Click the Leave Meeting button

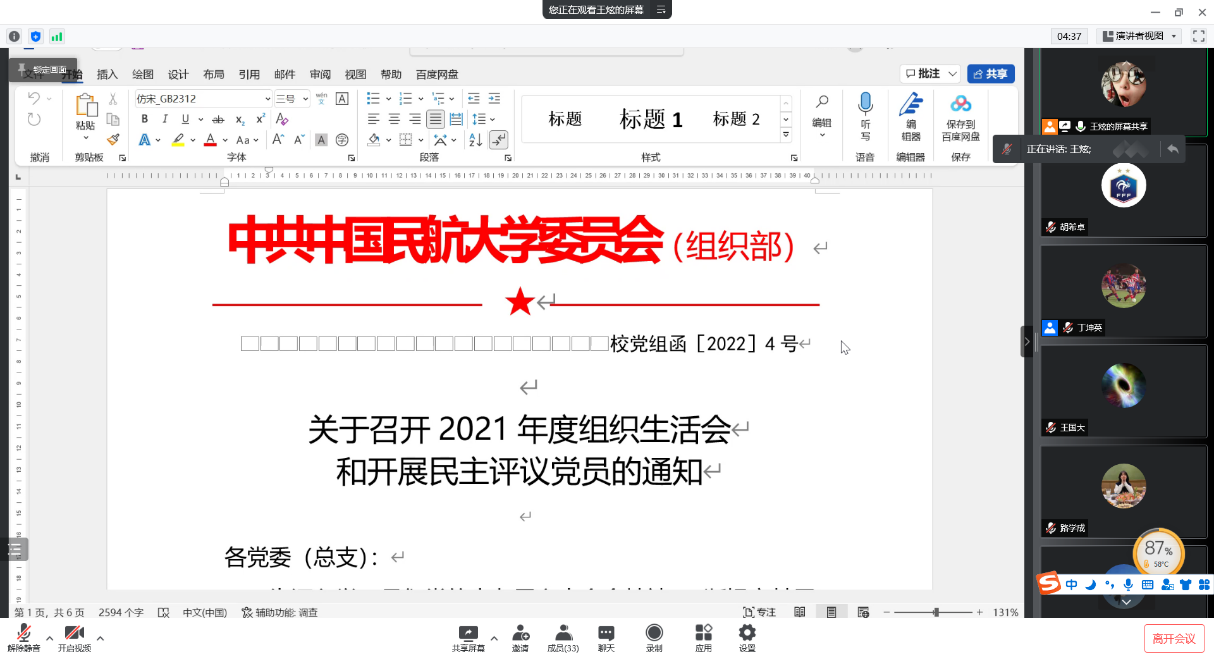pyautogui.click(x=1173, y=638)
